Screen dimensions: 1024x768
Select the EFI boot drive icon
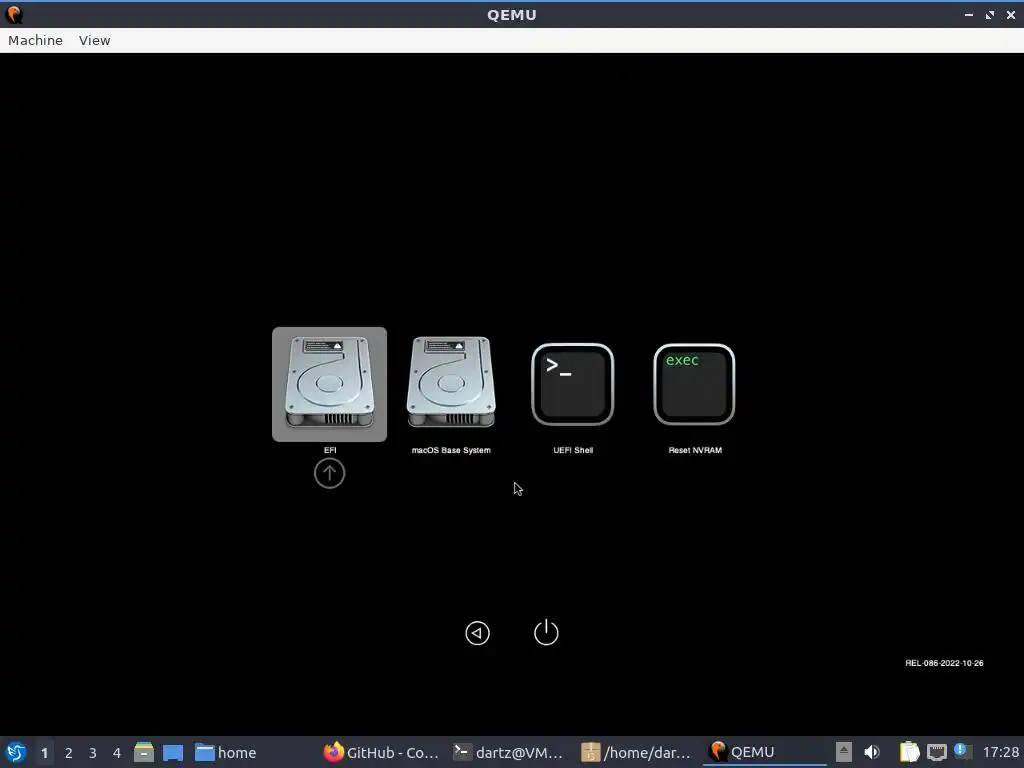pyautogui.click(x=329, y=384)
